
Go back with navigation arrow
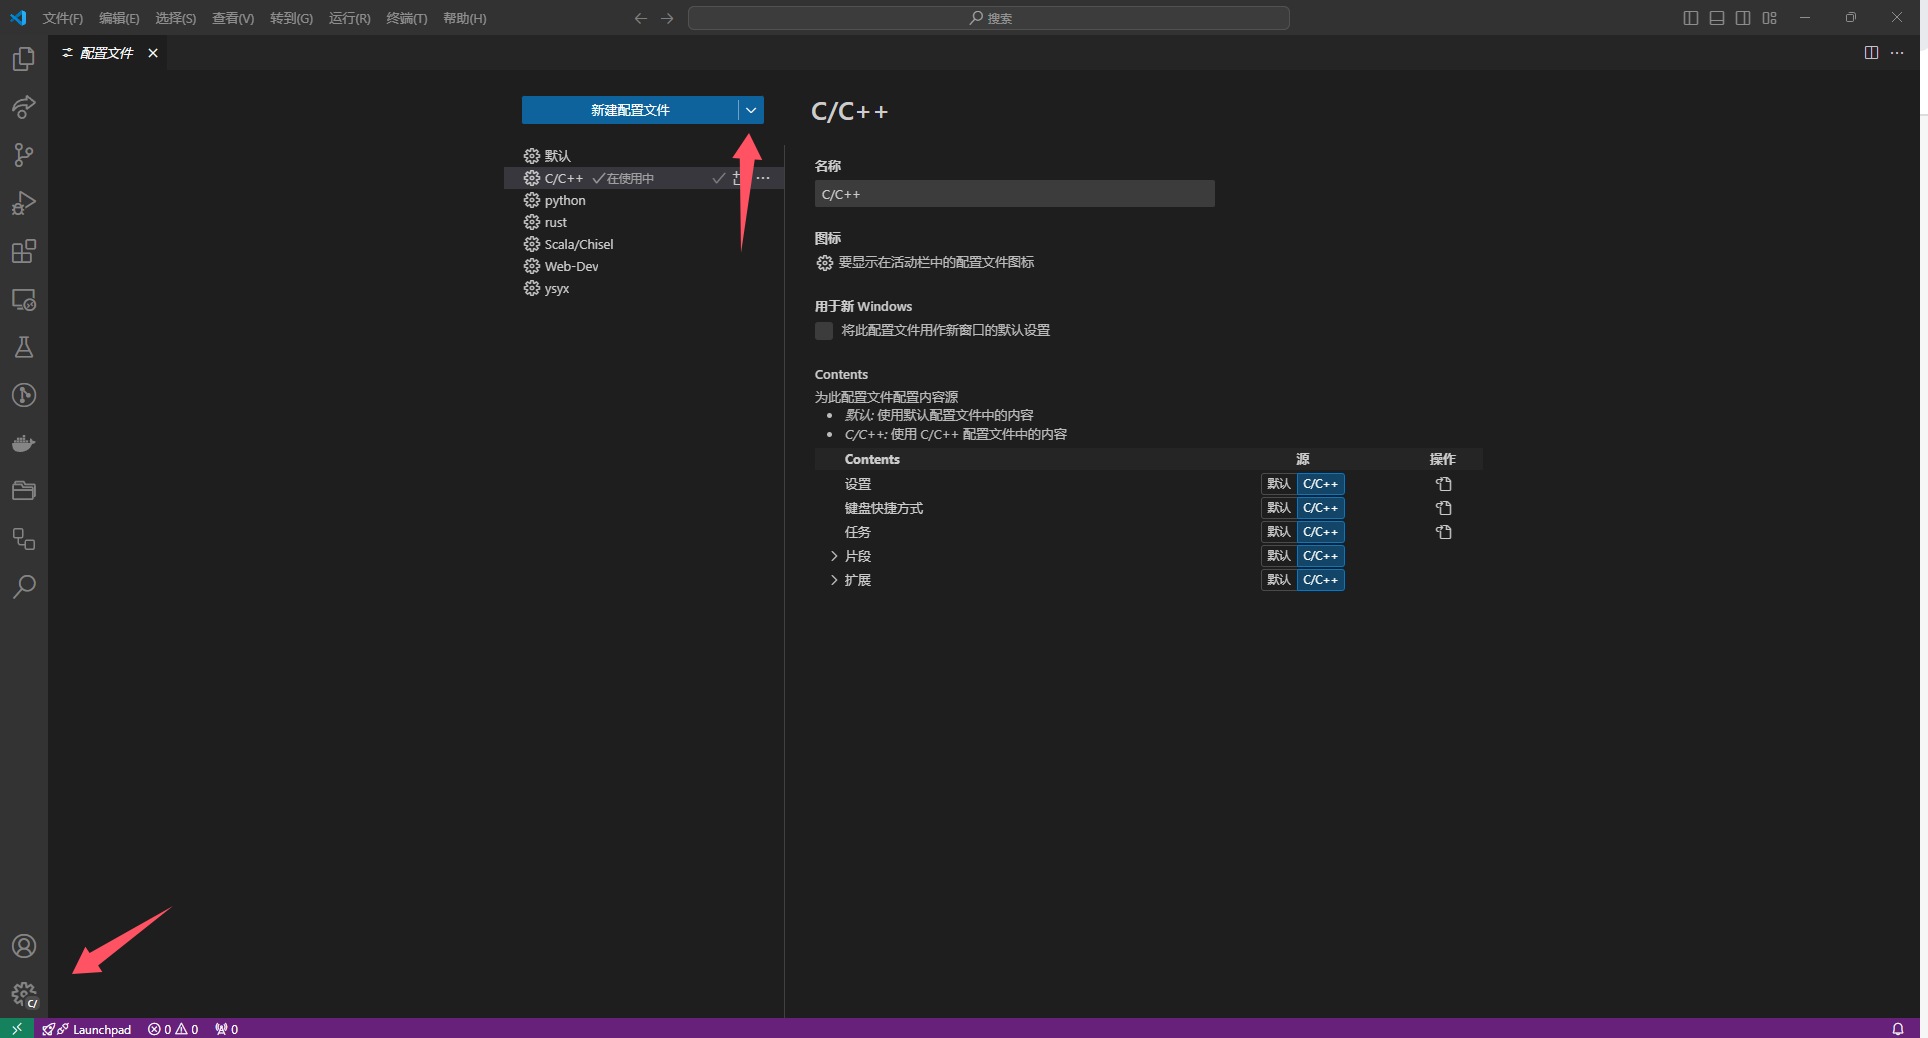641,18
